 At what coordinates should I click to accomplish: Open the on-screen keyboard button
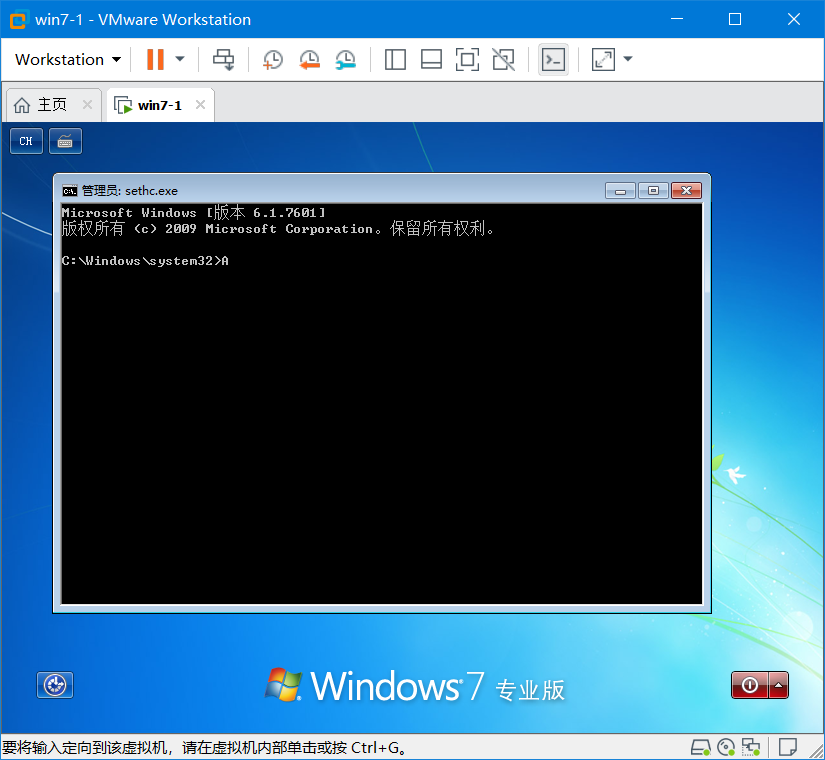coord(65,141)
